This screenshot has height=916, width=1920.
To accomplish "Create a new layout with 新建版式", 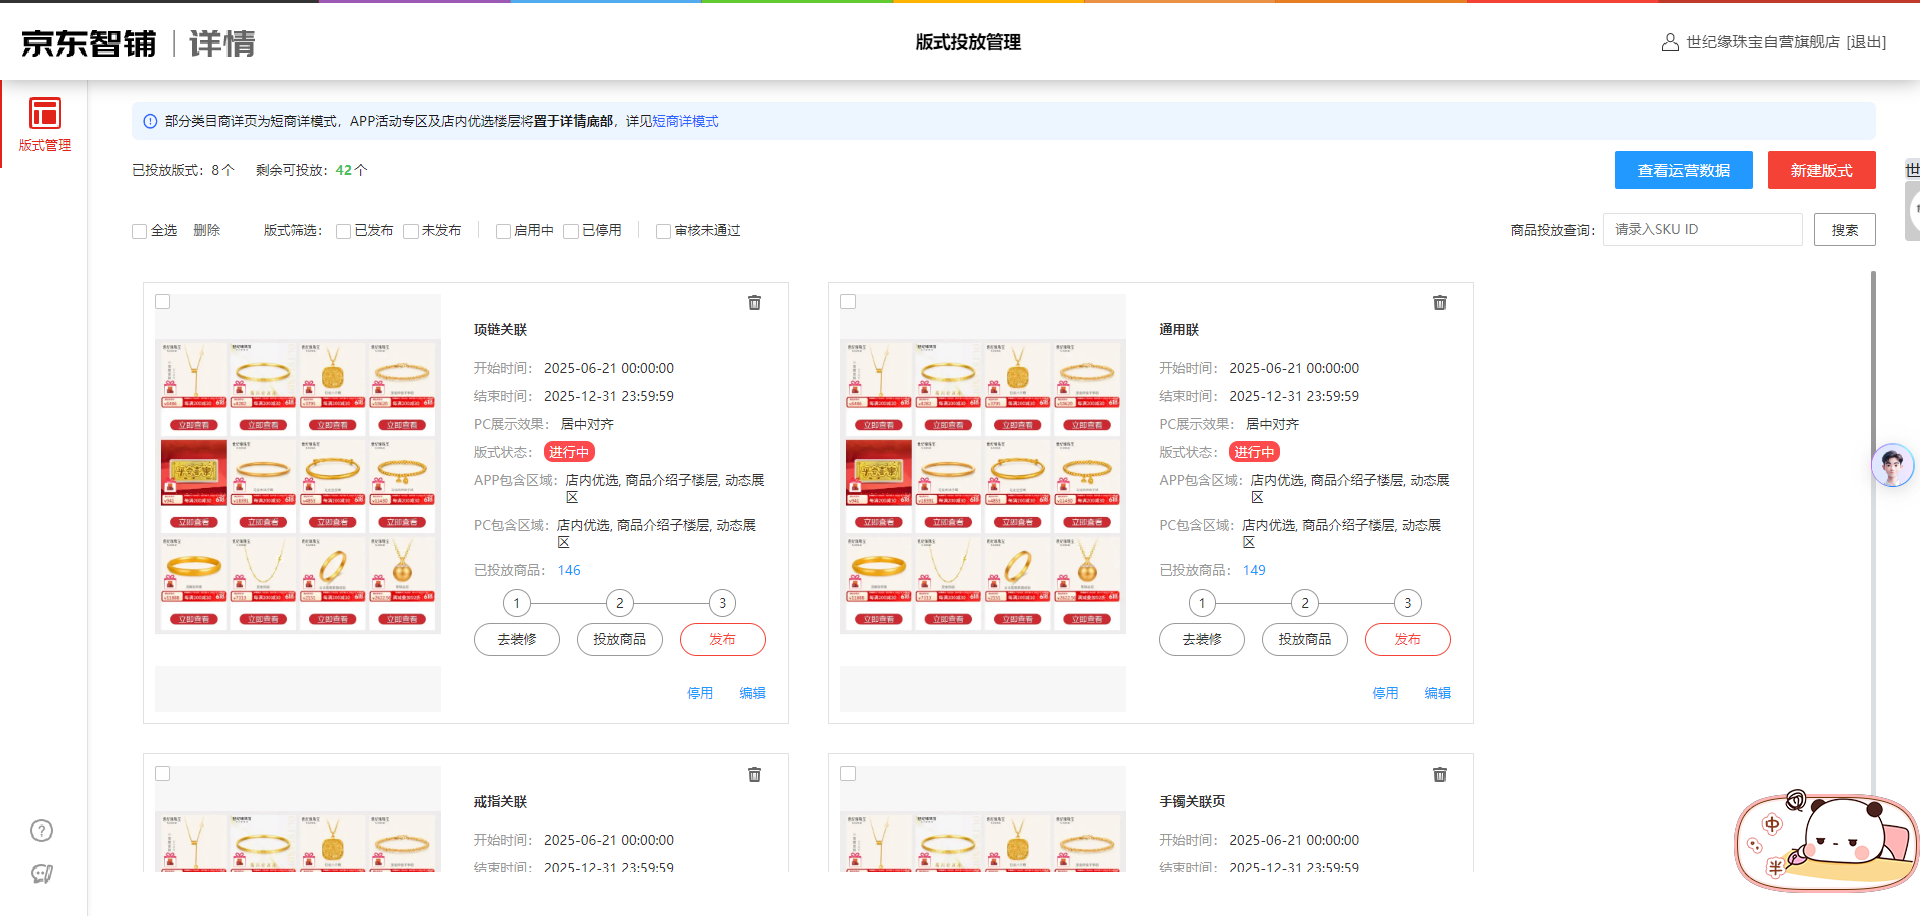I will click(1820, 170).
